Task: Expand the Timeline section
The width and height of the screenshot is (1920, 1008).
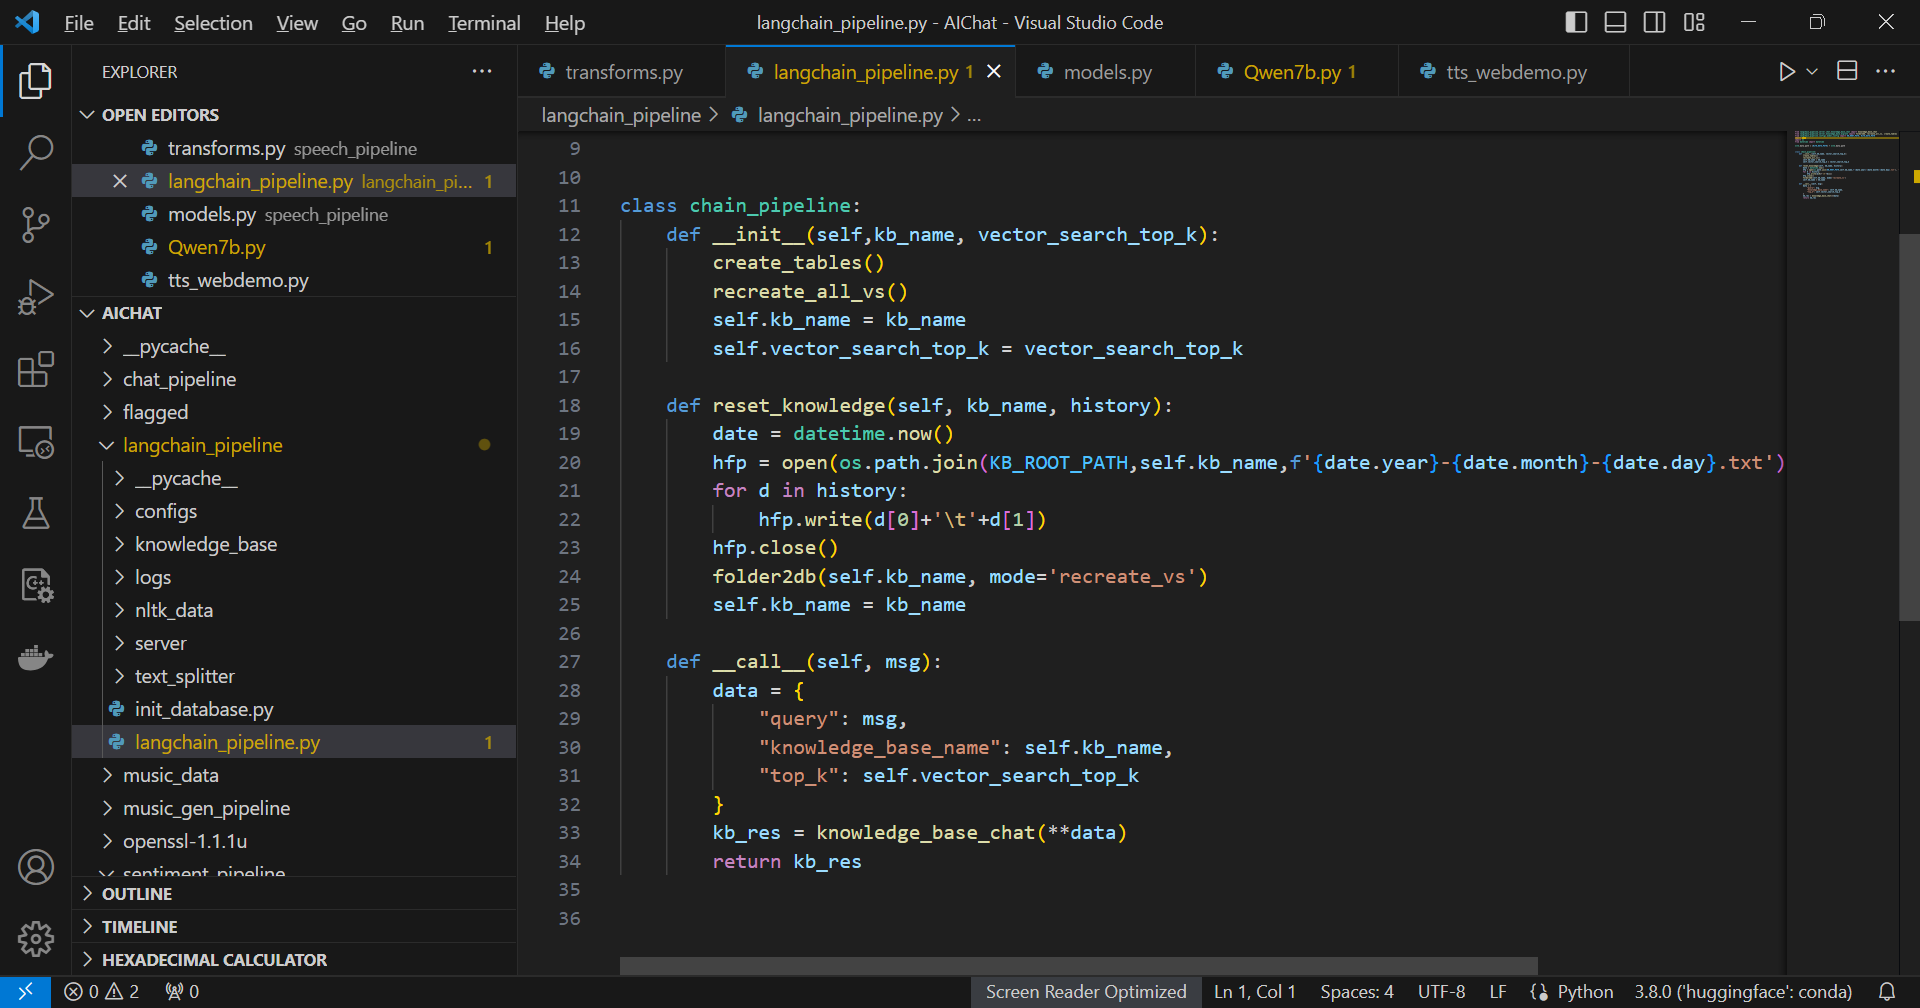Action: [294, 927]
